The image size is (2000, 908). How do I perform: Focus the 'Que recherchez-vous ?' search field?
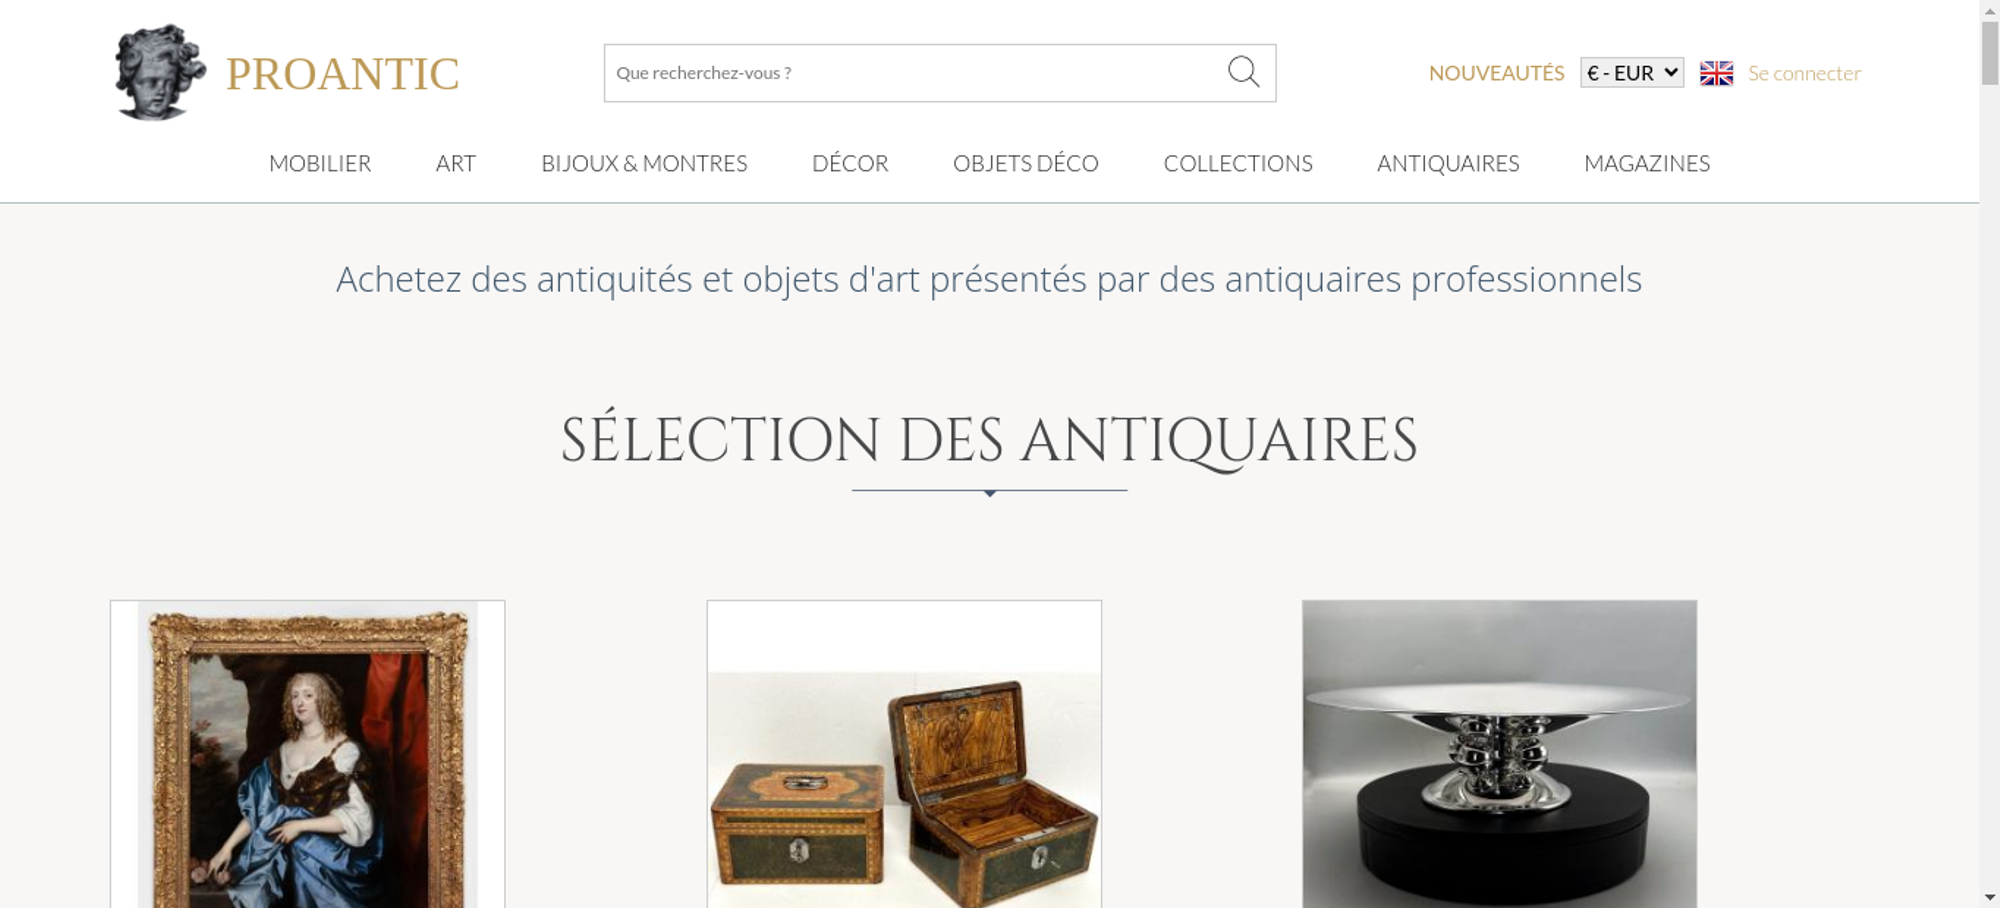[915, 73]
